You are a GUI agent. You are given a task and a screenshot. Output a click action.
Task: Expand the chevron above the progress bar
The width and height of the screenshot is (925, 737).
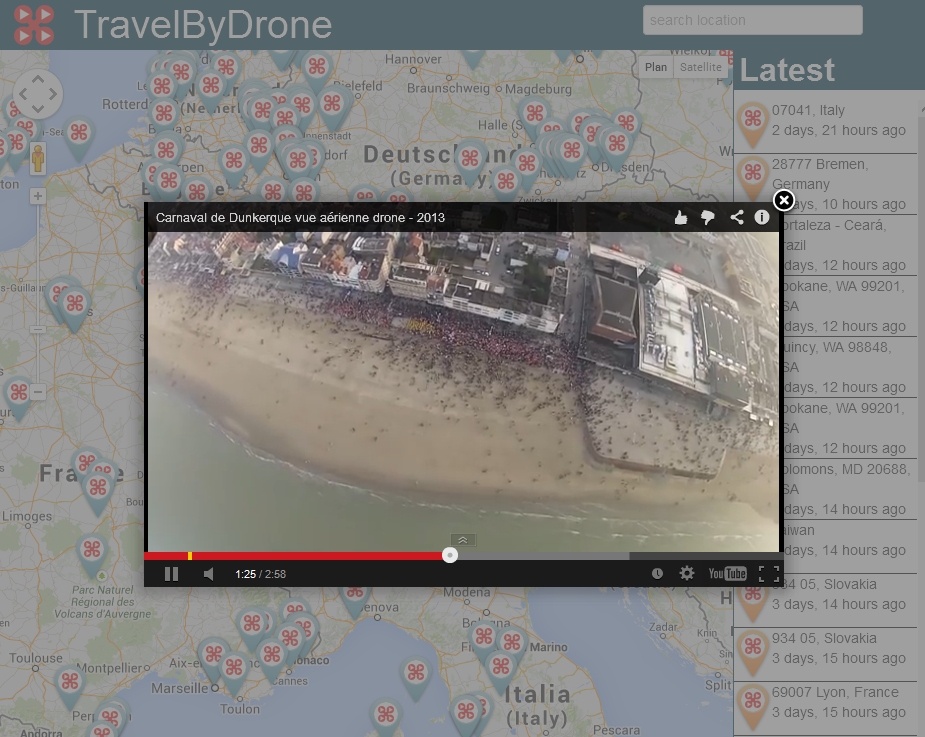pyautogui.click(x=463, y=540)
